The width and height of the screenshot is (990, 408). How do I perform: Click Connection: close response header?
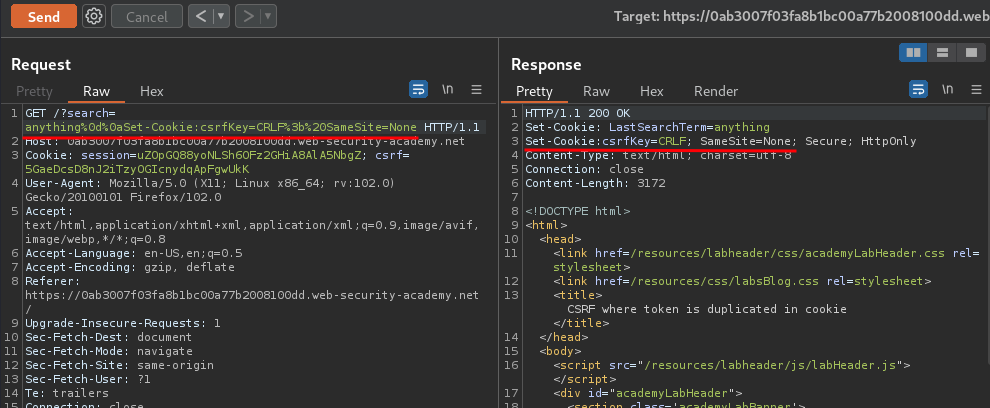(x=584, y=169)
